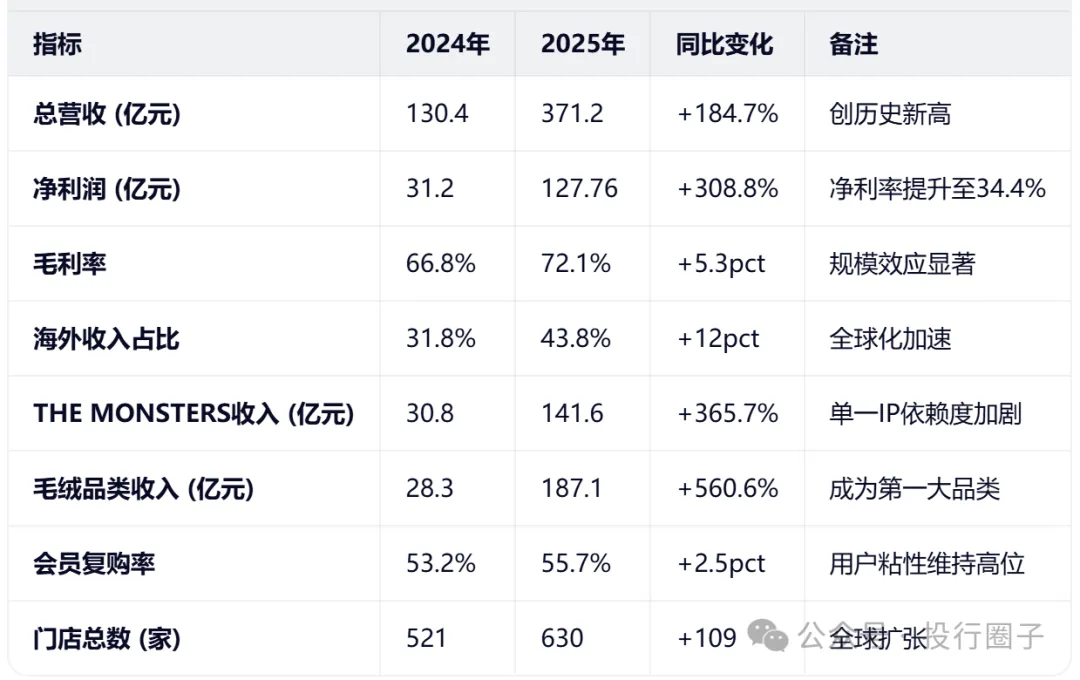The width and height of the screenshot is (1080, 680).
Task: Select the 会员复购率 row label
Action: (x=94, y=564)
